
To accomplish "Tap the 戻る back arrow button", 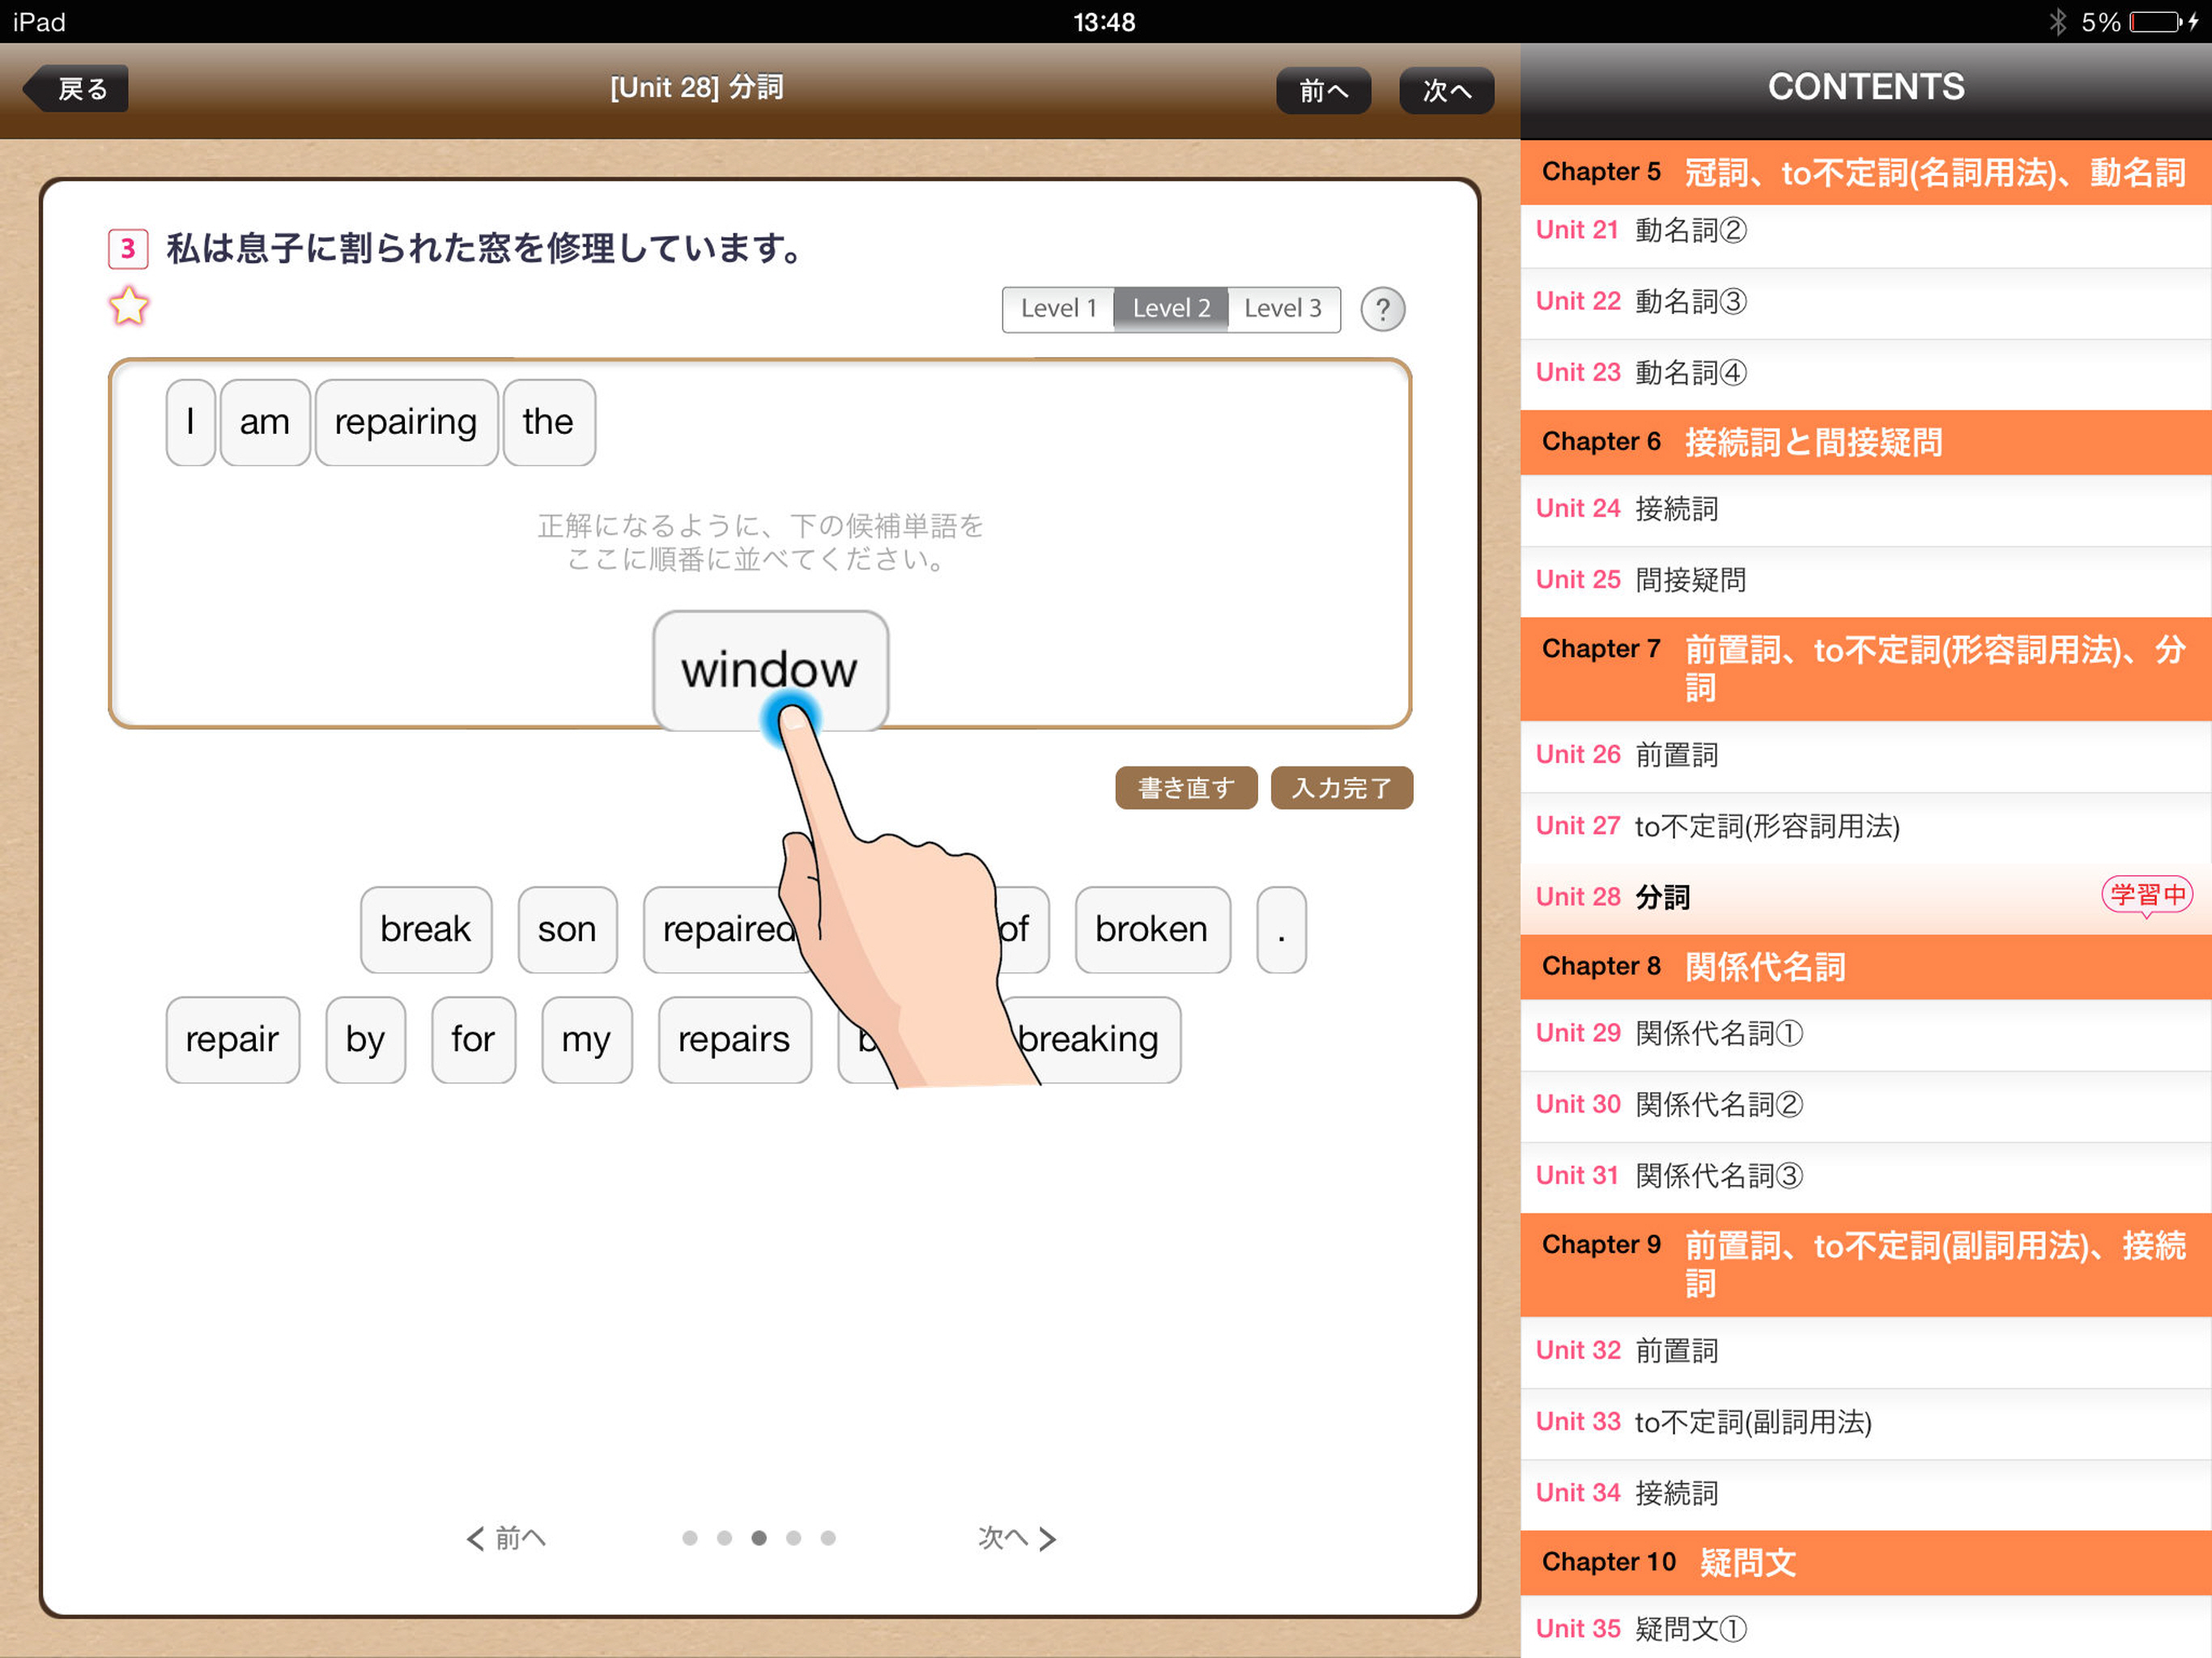I will 78,89.
